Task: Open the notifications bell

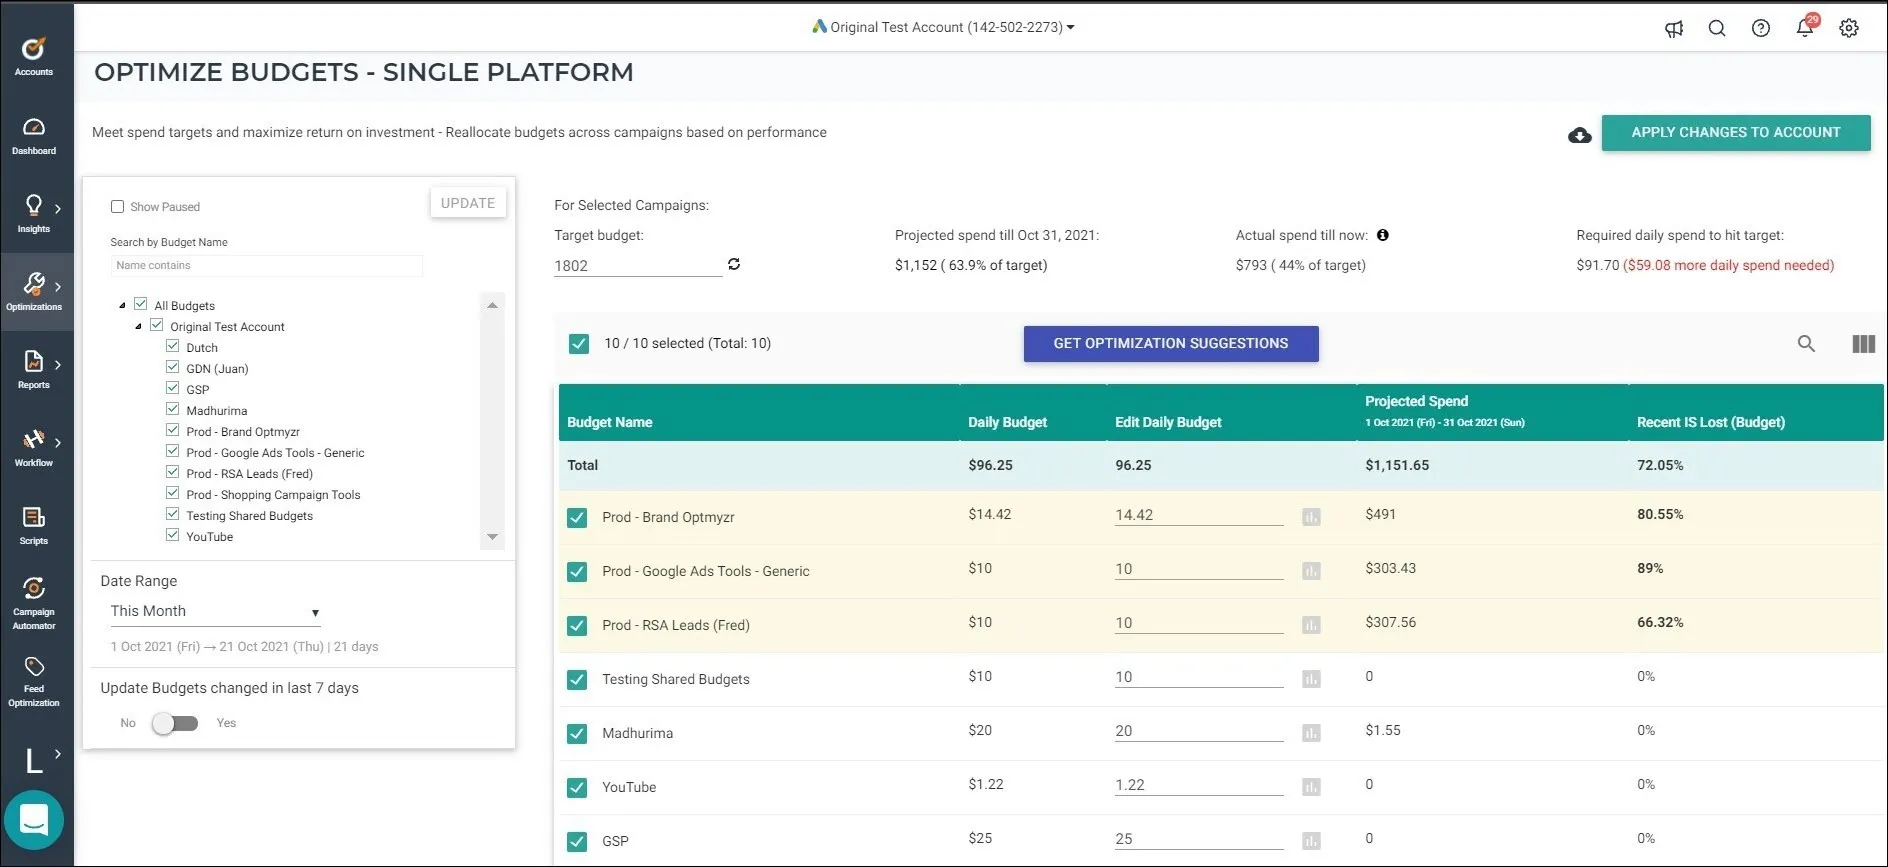Action: pos(1806,26)
